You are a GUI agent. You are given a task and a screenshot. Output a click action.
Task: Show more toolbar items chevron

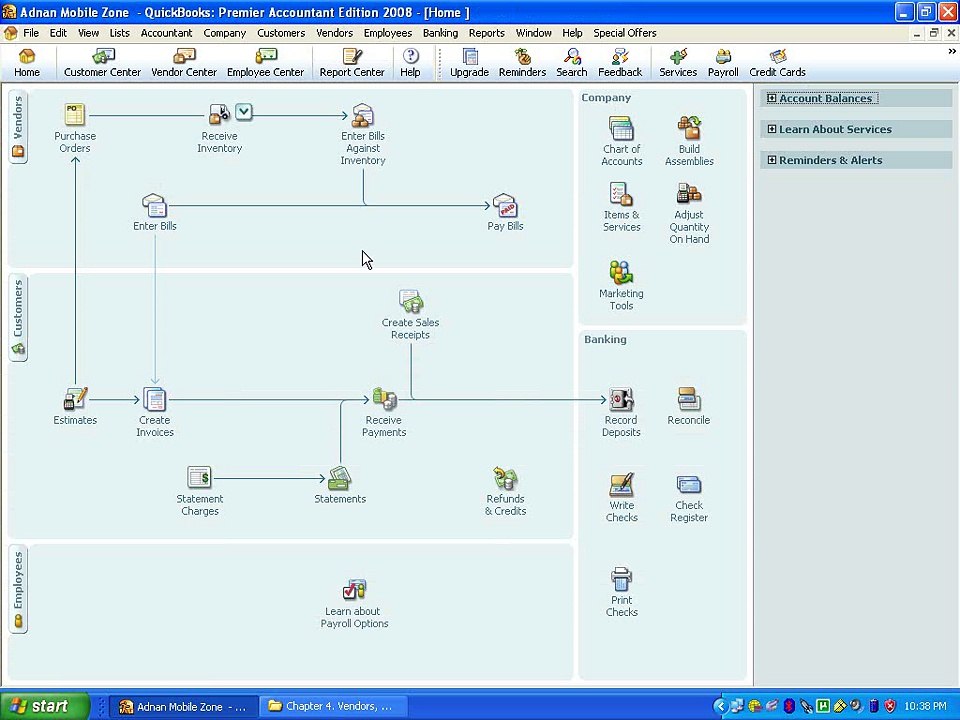(x=951, y=52)
